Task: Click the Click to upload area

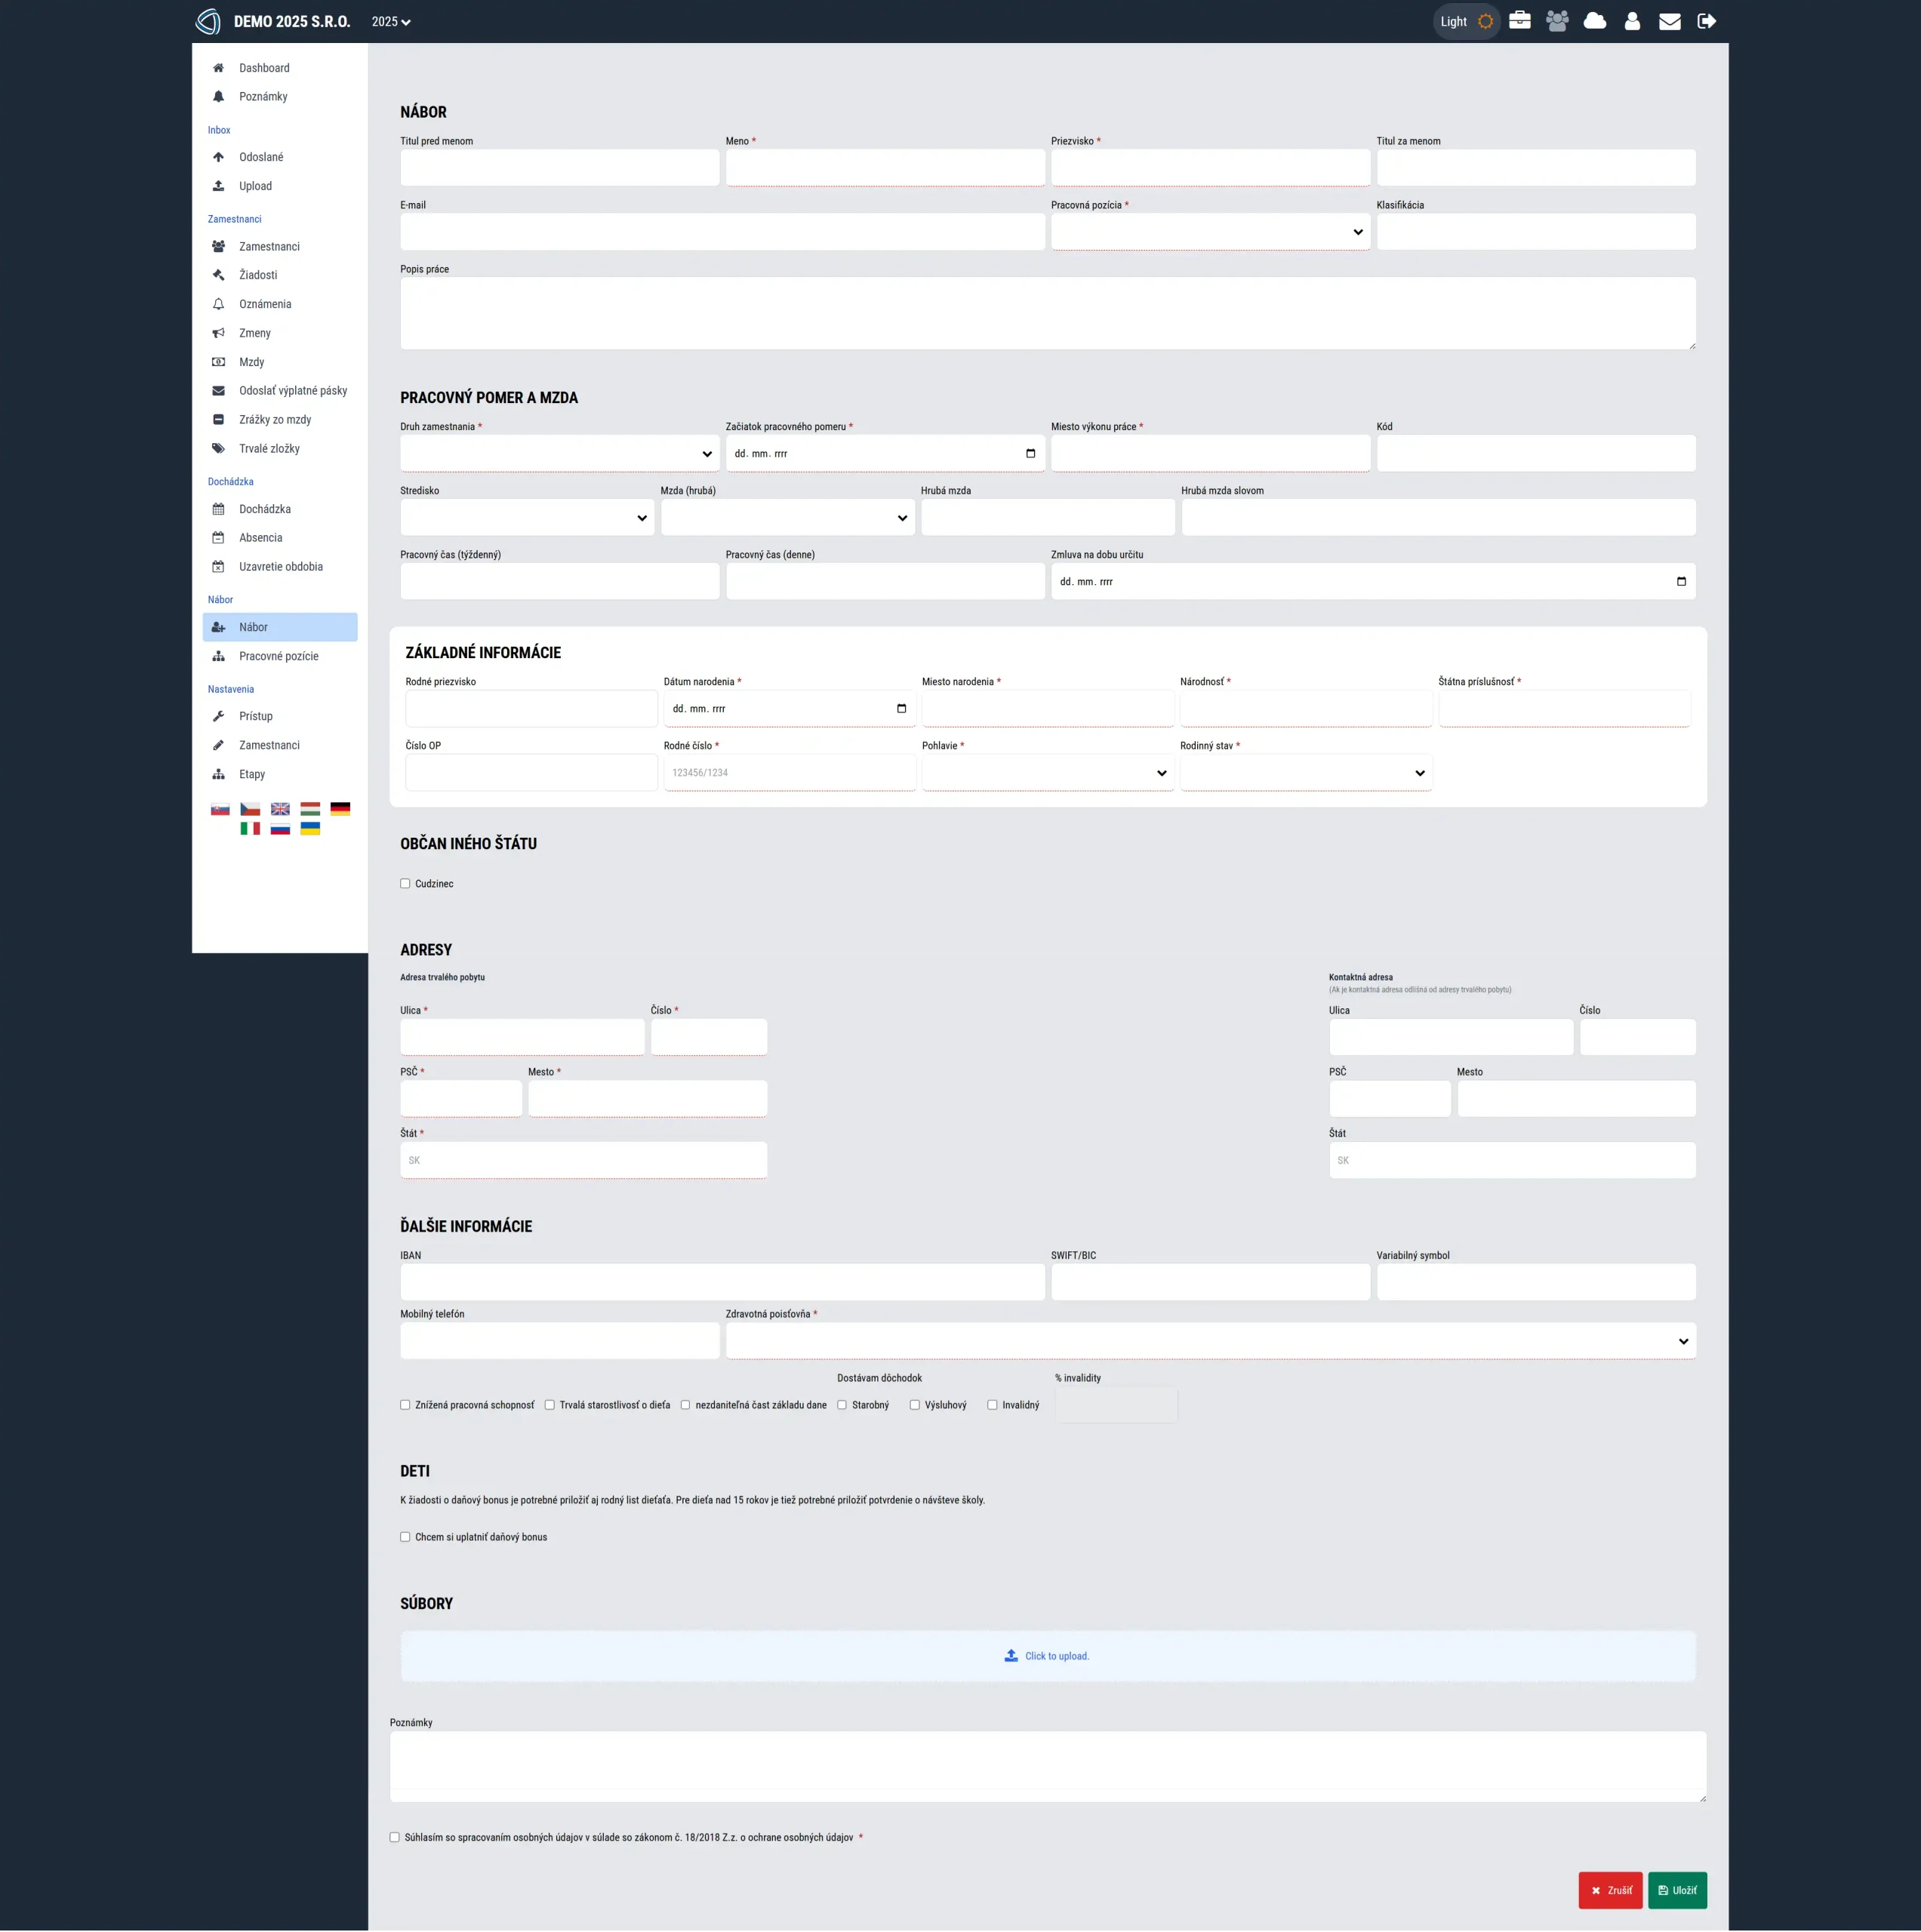Action: [x=1047, y=1656]
